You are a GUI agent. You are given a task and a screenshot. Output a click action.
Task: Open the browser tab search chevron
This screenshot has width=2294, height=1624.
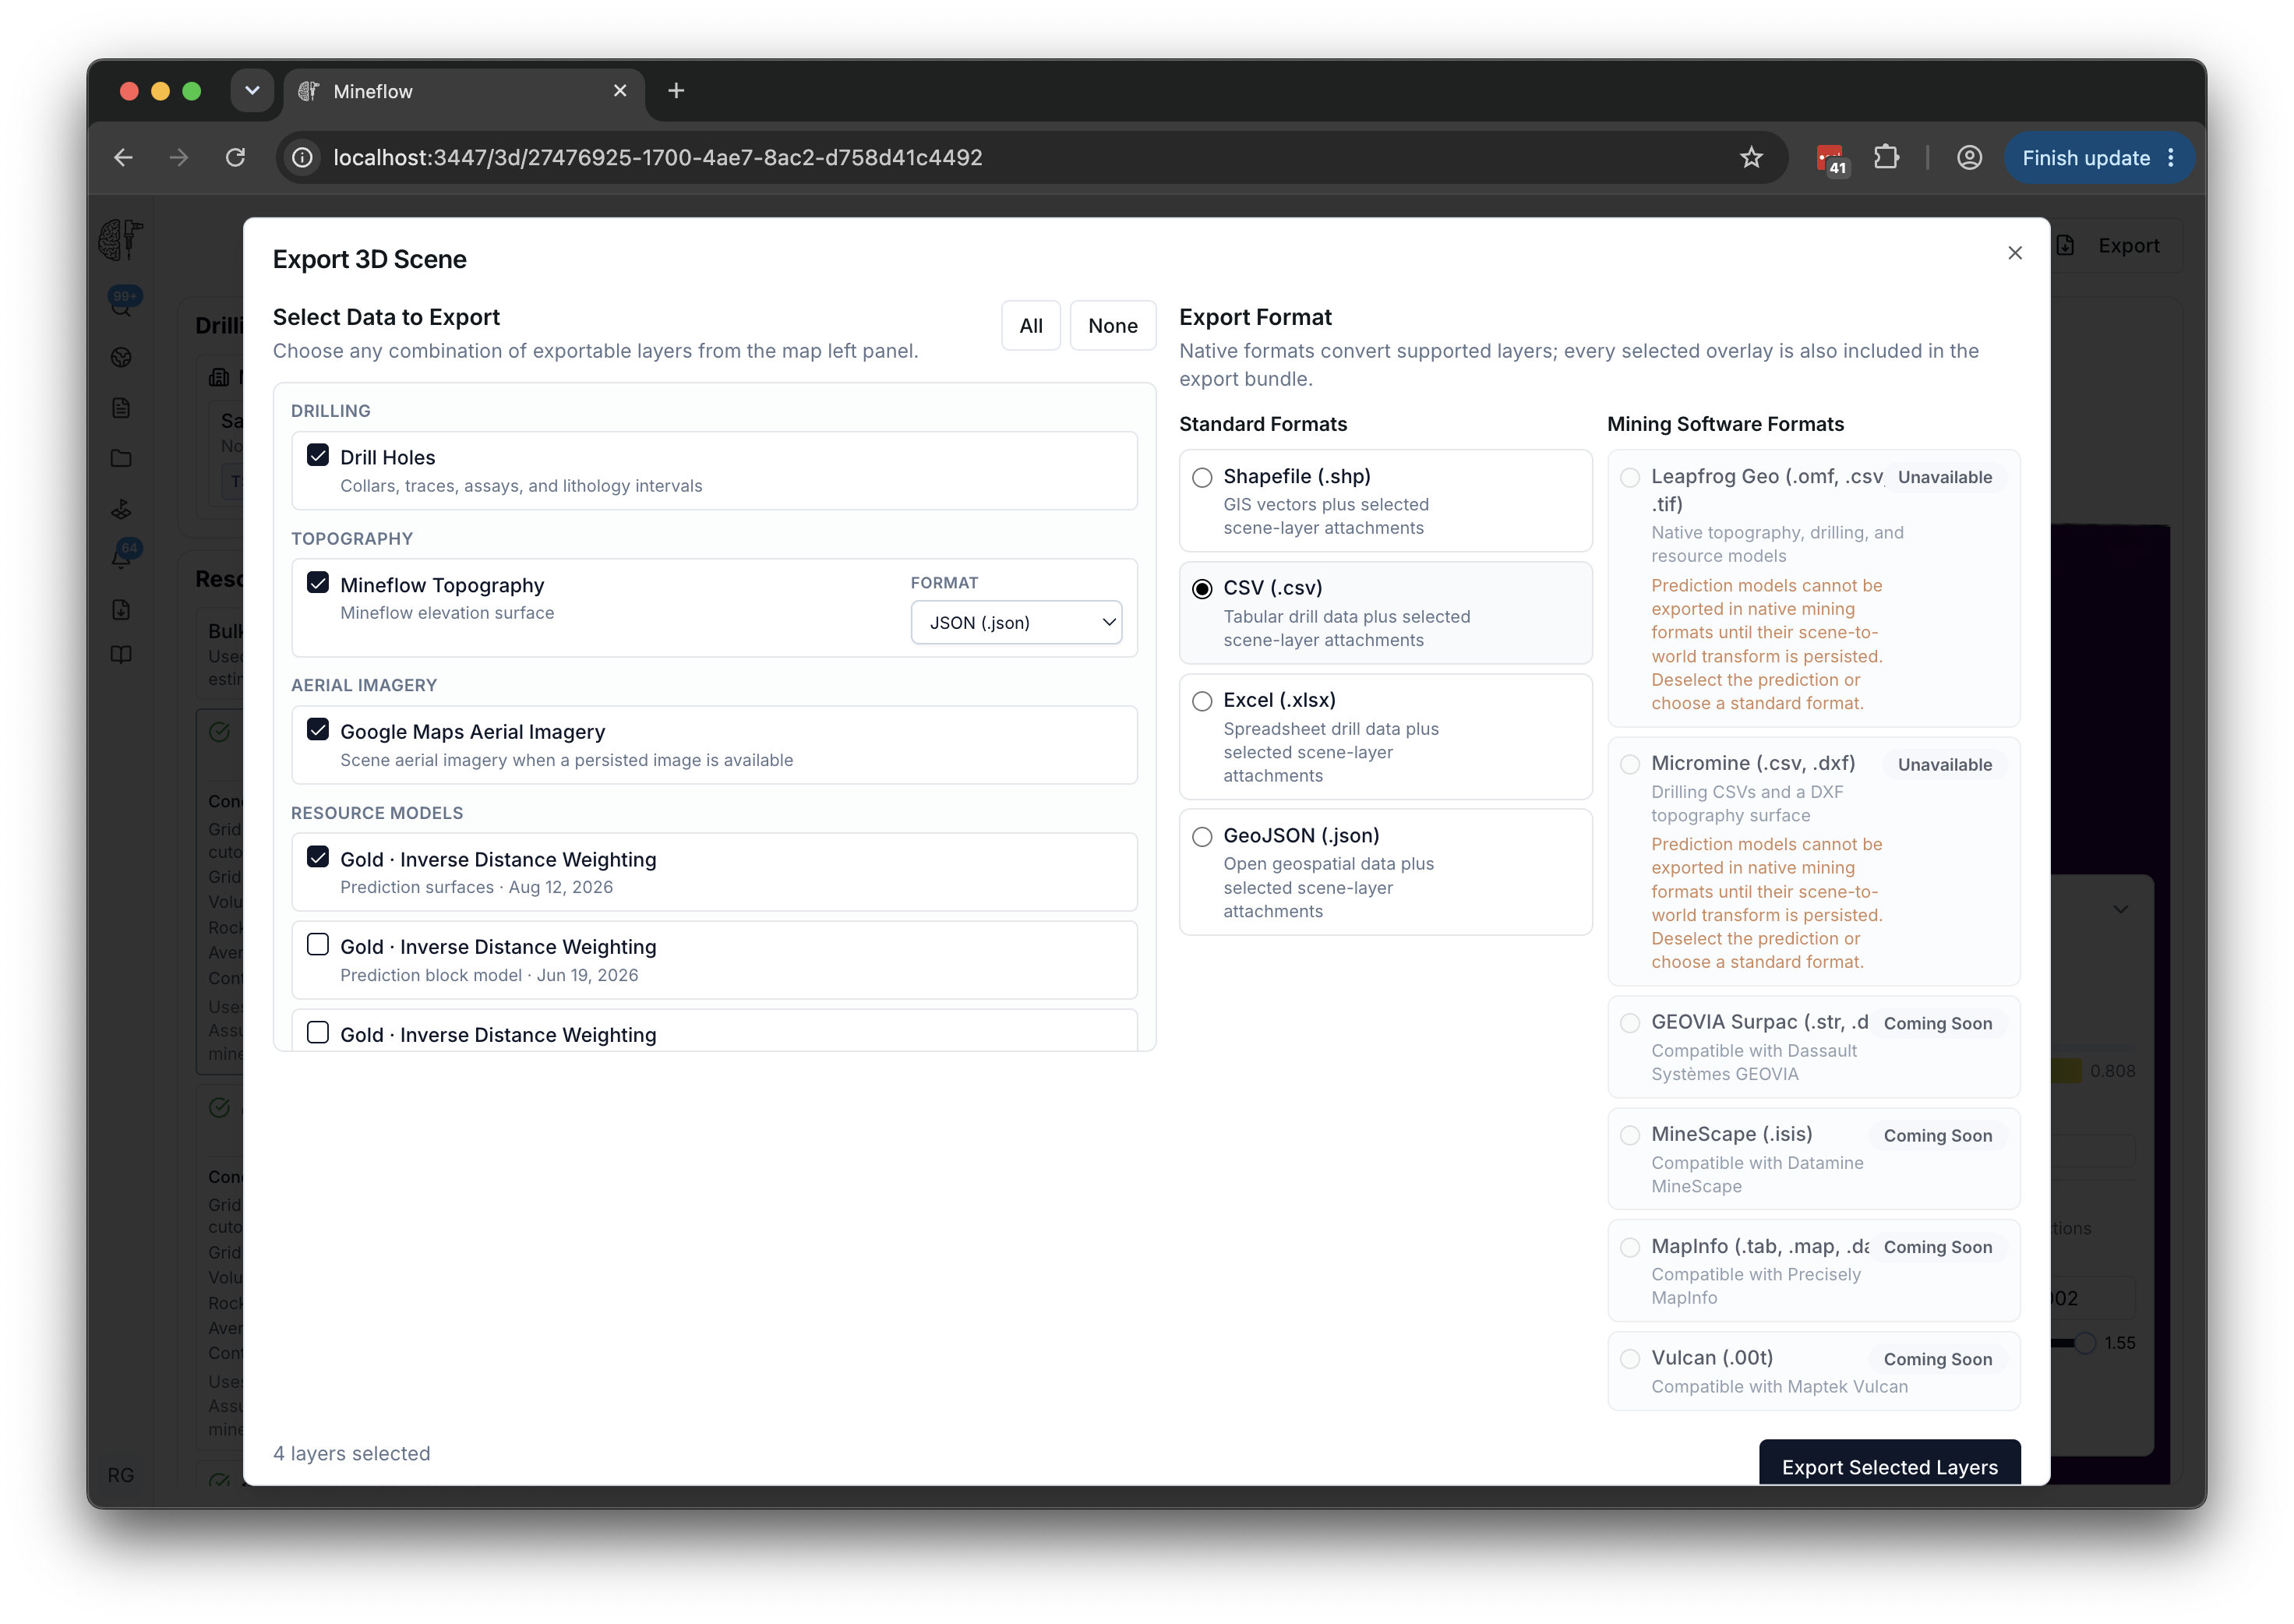252,91
